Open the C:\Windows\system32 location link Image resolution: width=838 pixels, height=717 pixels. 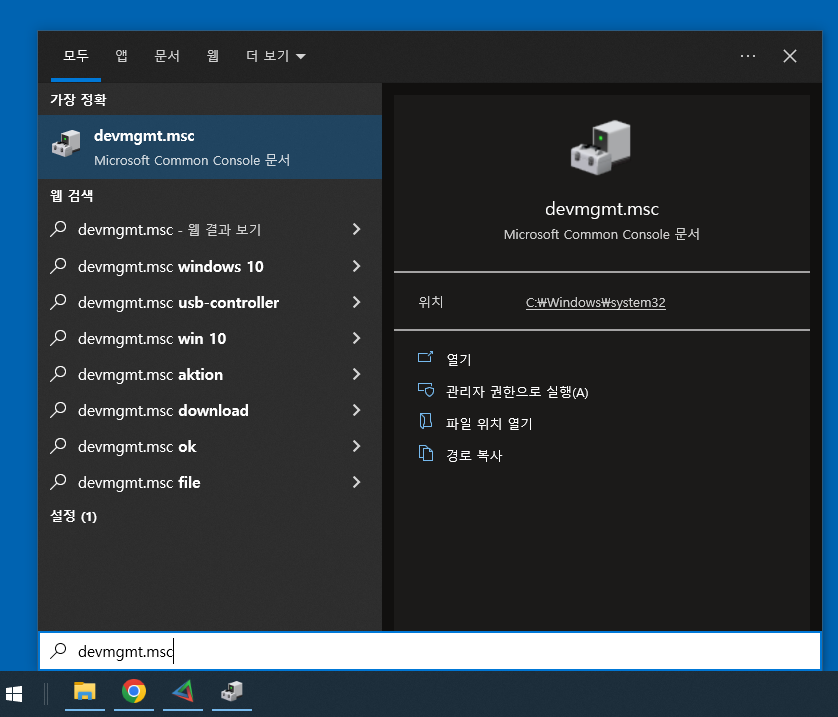[595, 302]
